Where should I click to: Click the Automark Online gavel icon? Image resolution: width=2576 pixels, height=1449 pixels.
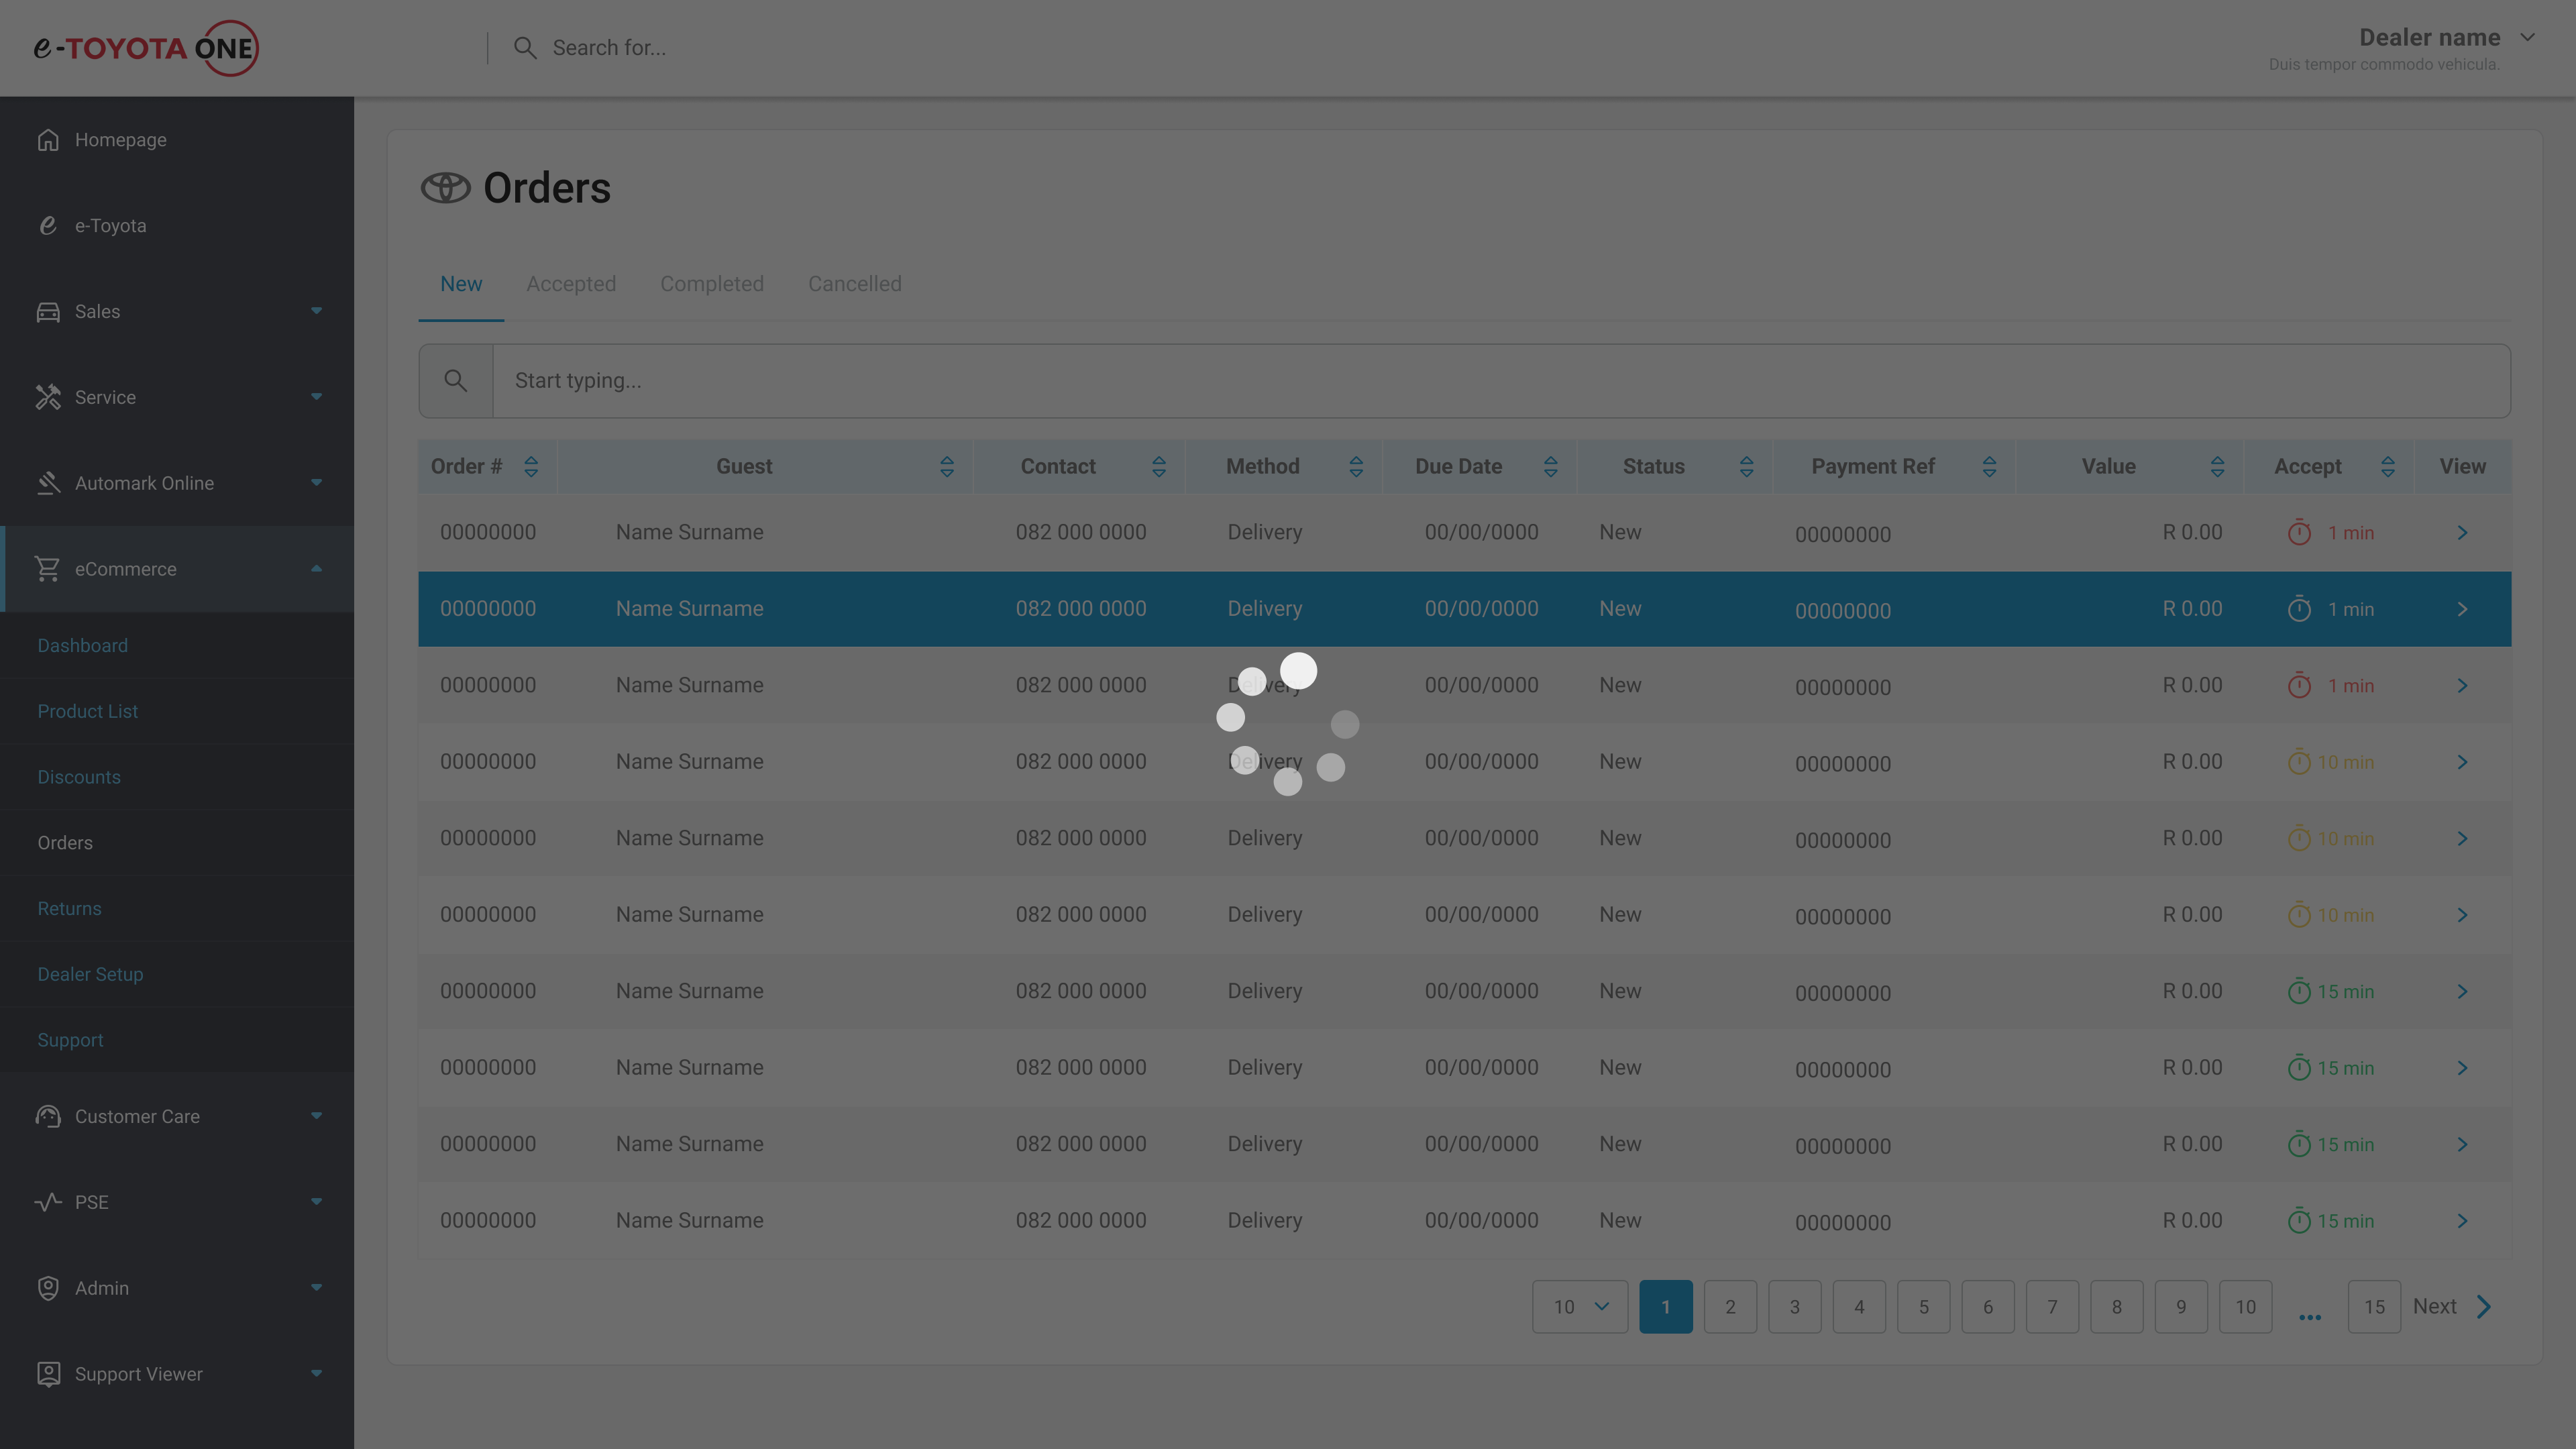pos(48,483)
